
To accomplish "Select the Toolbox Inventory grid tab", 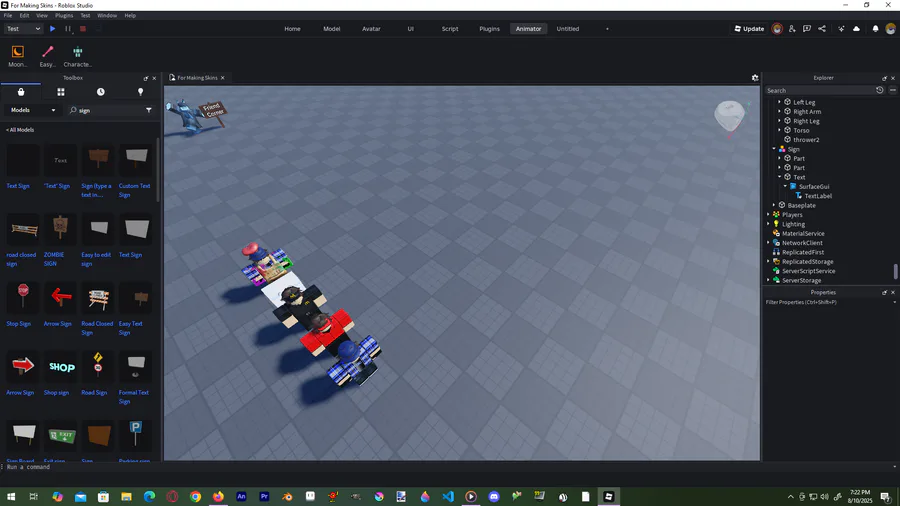I will point(61,92).
